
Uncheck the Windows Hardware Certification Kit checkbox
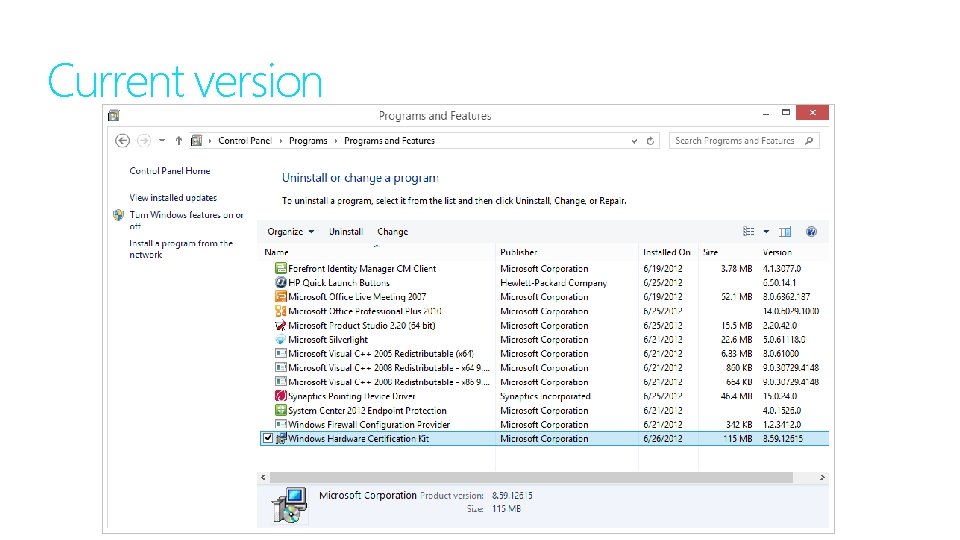(x=268, y=438)
